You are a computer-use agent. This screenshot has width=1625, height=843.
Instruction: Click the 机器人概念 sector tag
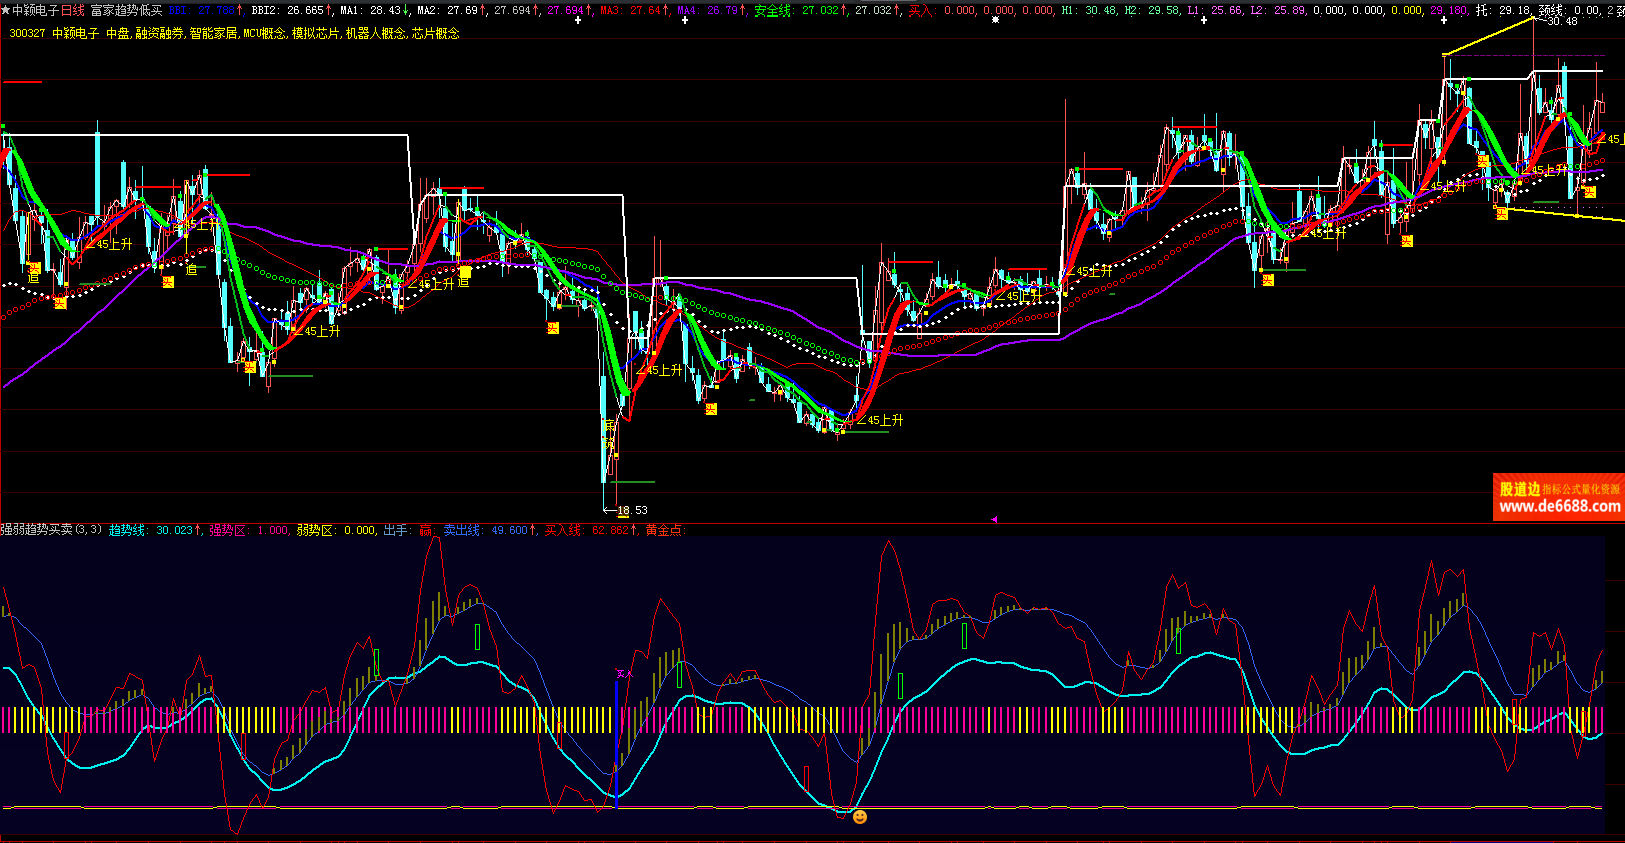[376, 33]
